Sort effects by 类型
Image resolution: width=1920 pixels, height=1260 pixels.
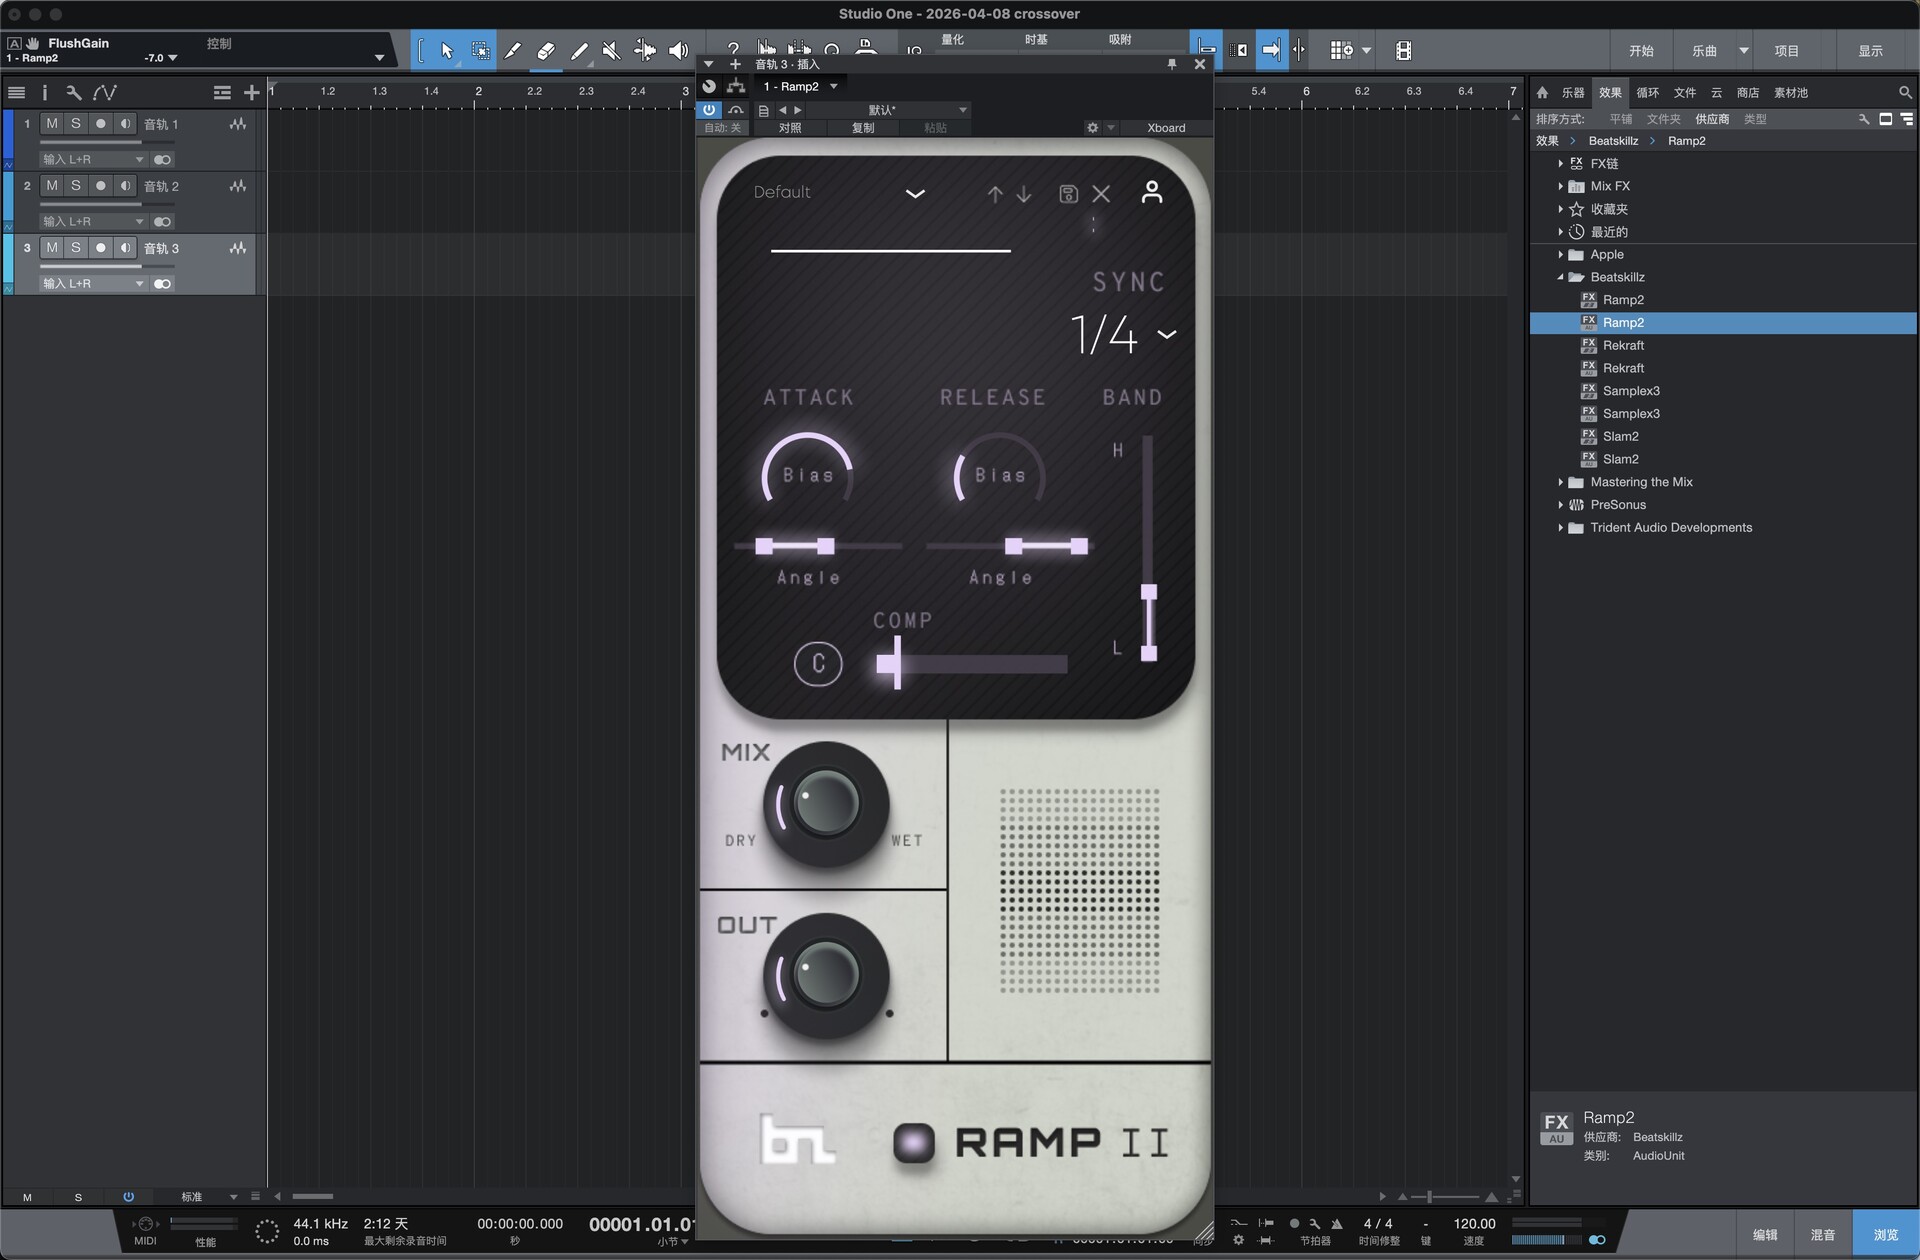[1755, 119]
